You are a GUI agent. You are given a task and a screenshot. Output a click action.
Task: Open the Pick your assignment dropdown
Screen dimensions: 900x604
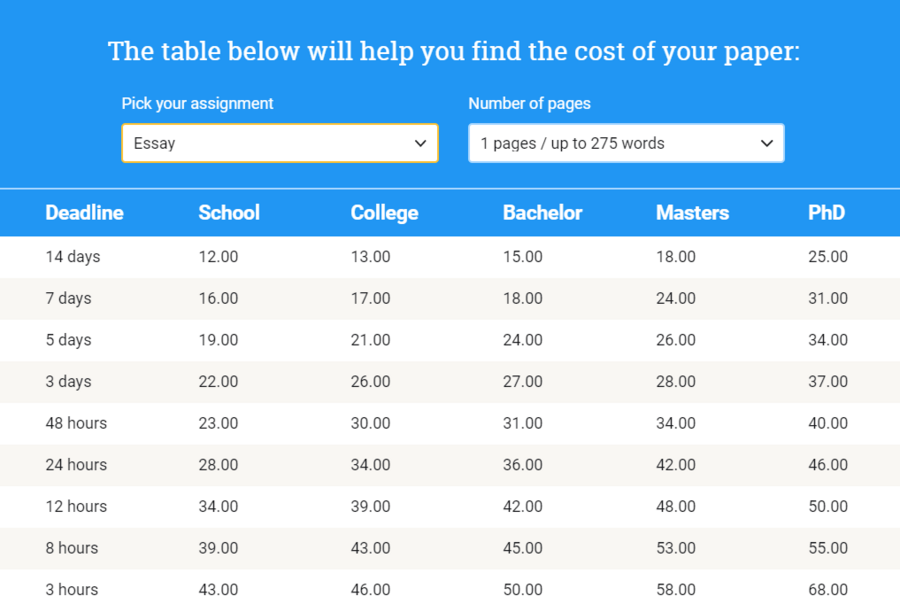click(279, 143)
